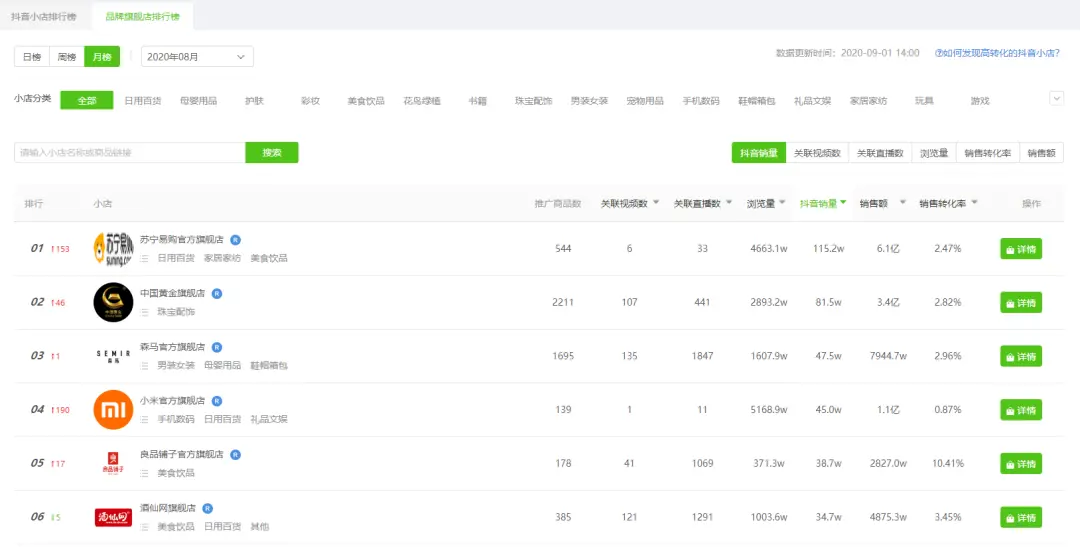
Task: Select the 关联直播数 sort toggle
Action: tap(880, 153)
